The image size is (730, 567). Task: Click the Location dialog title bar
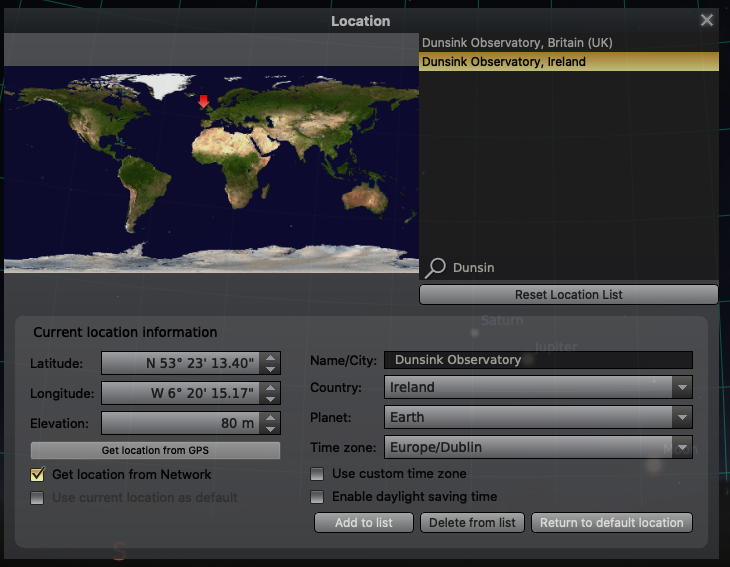tap(361, 20)
